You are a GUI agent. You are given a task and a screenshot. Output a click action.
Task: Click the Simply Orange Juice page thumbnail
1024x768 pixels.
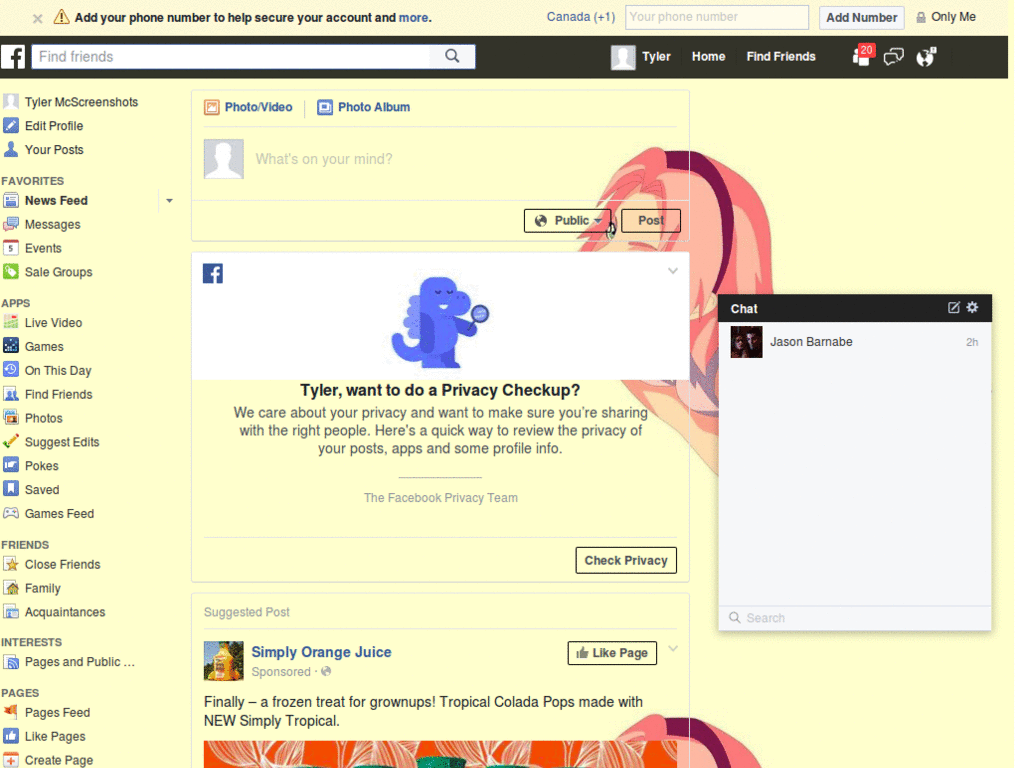(x=223, y=661)
